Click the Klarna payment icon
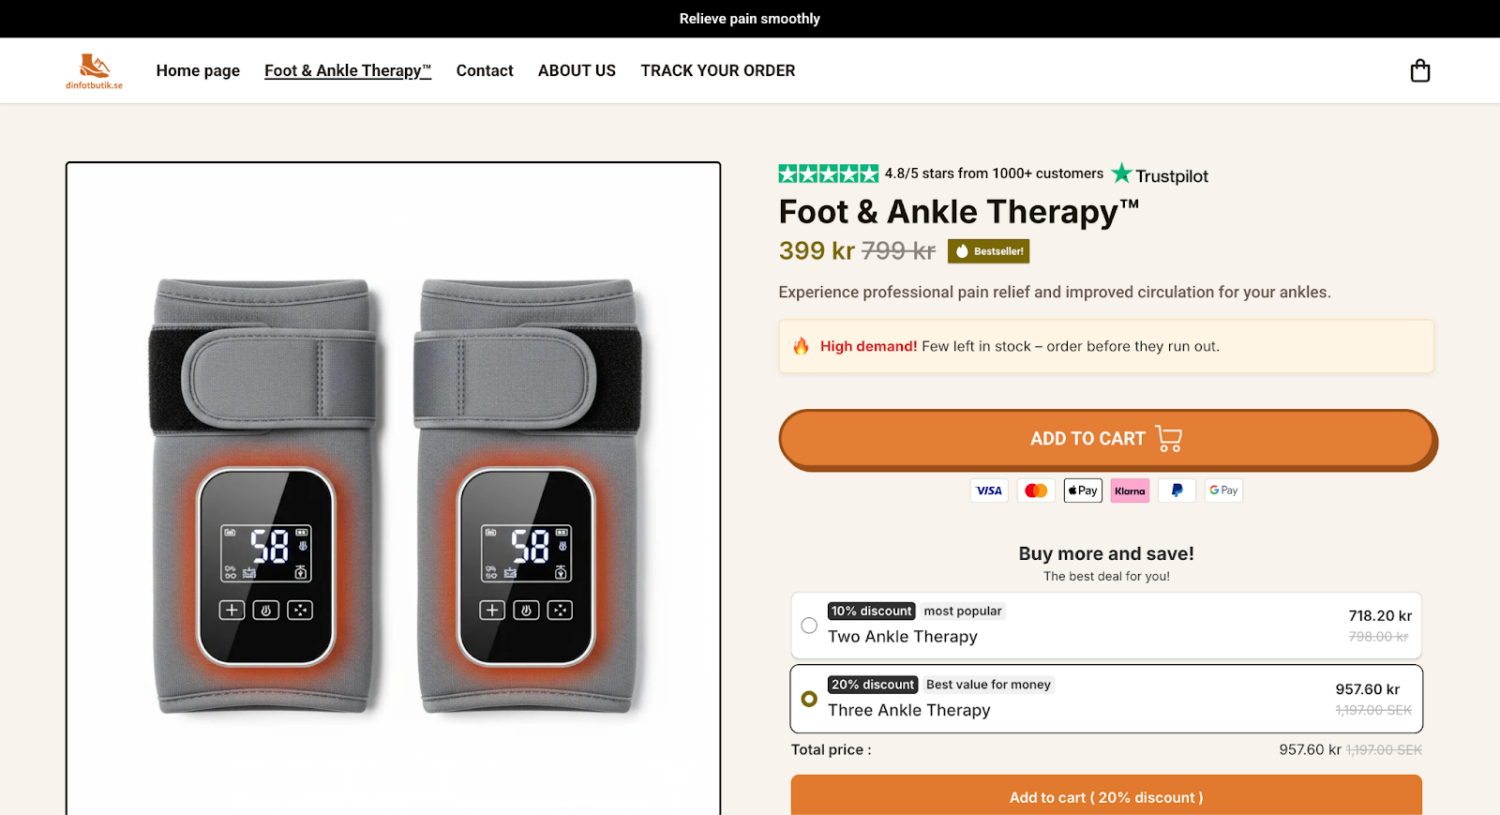This screenshot has height=815, width=1500. [x=1130, y=491]
